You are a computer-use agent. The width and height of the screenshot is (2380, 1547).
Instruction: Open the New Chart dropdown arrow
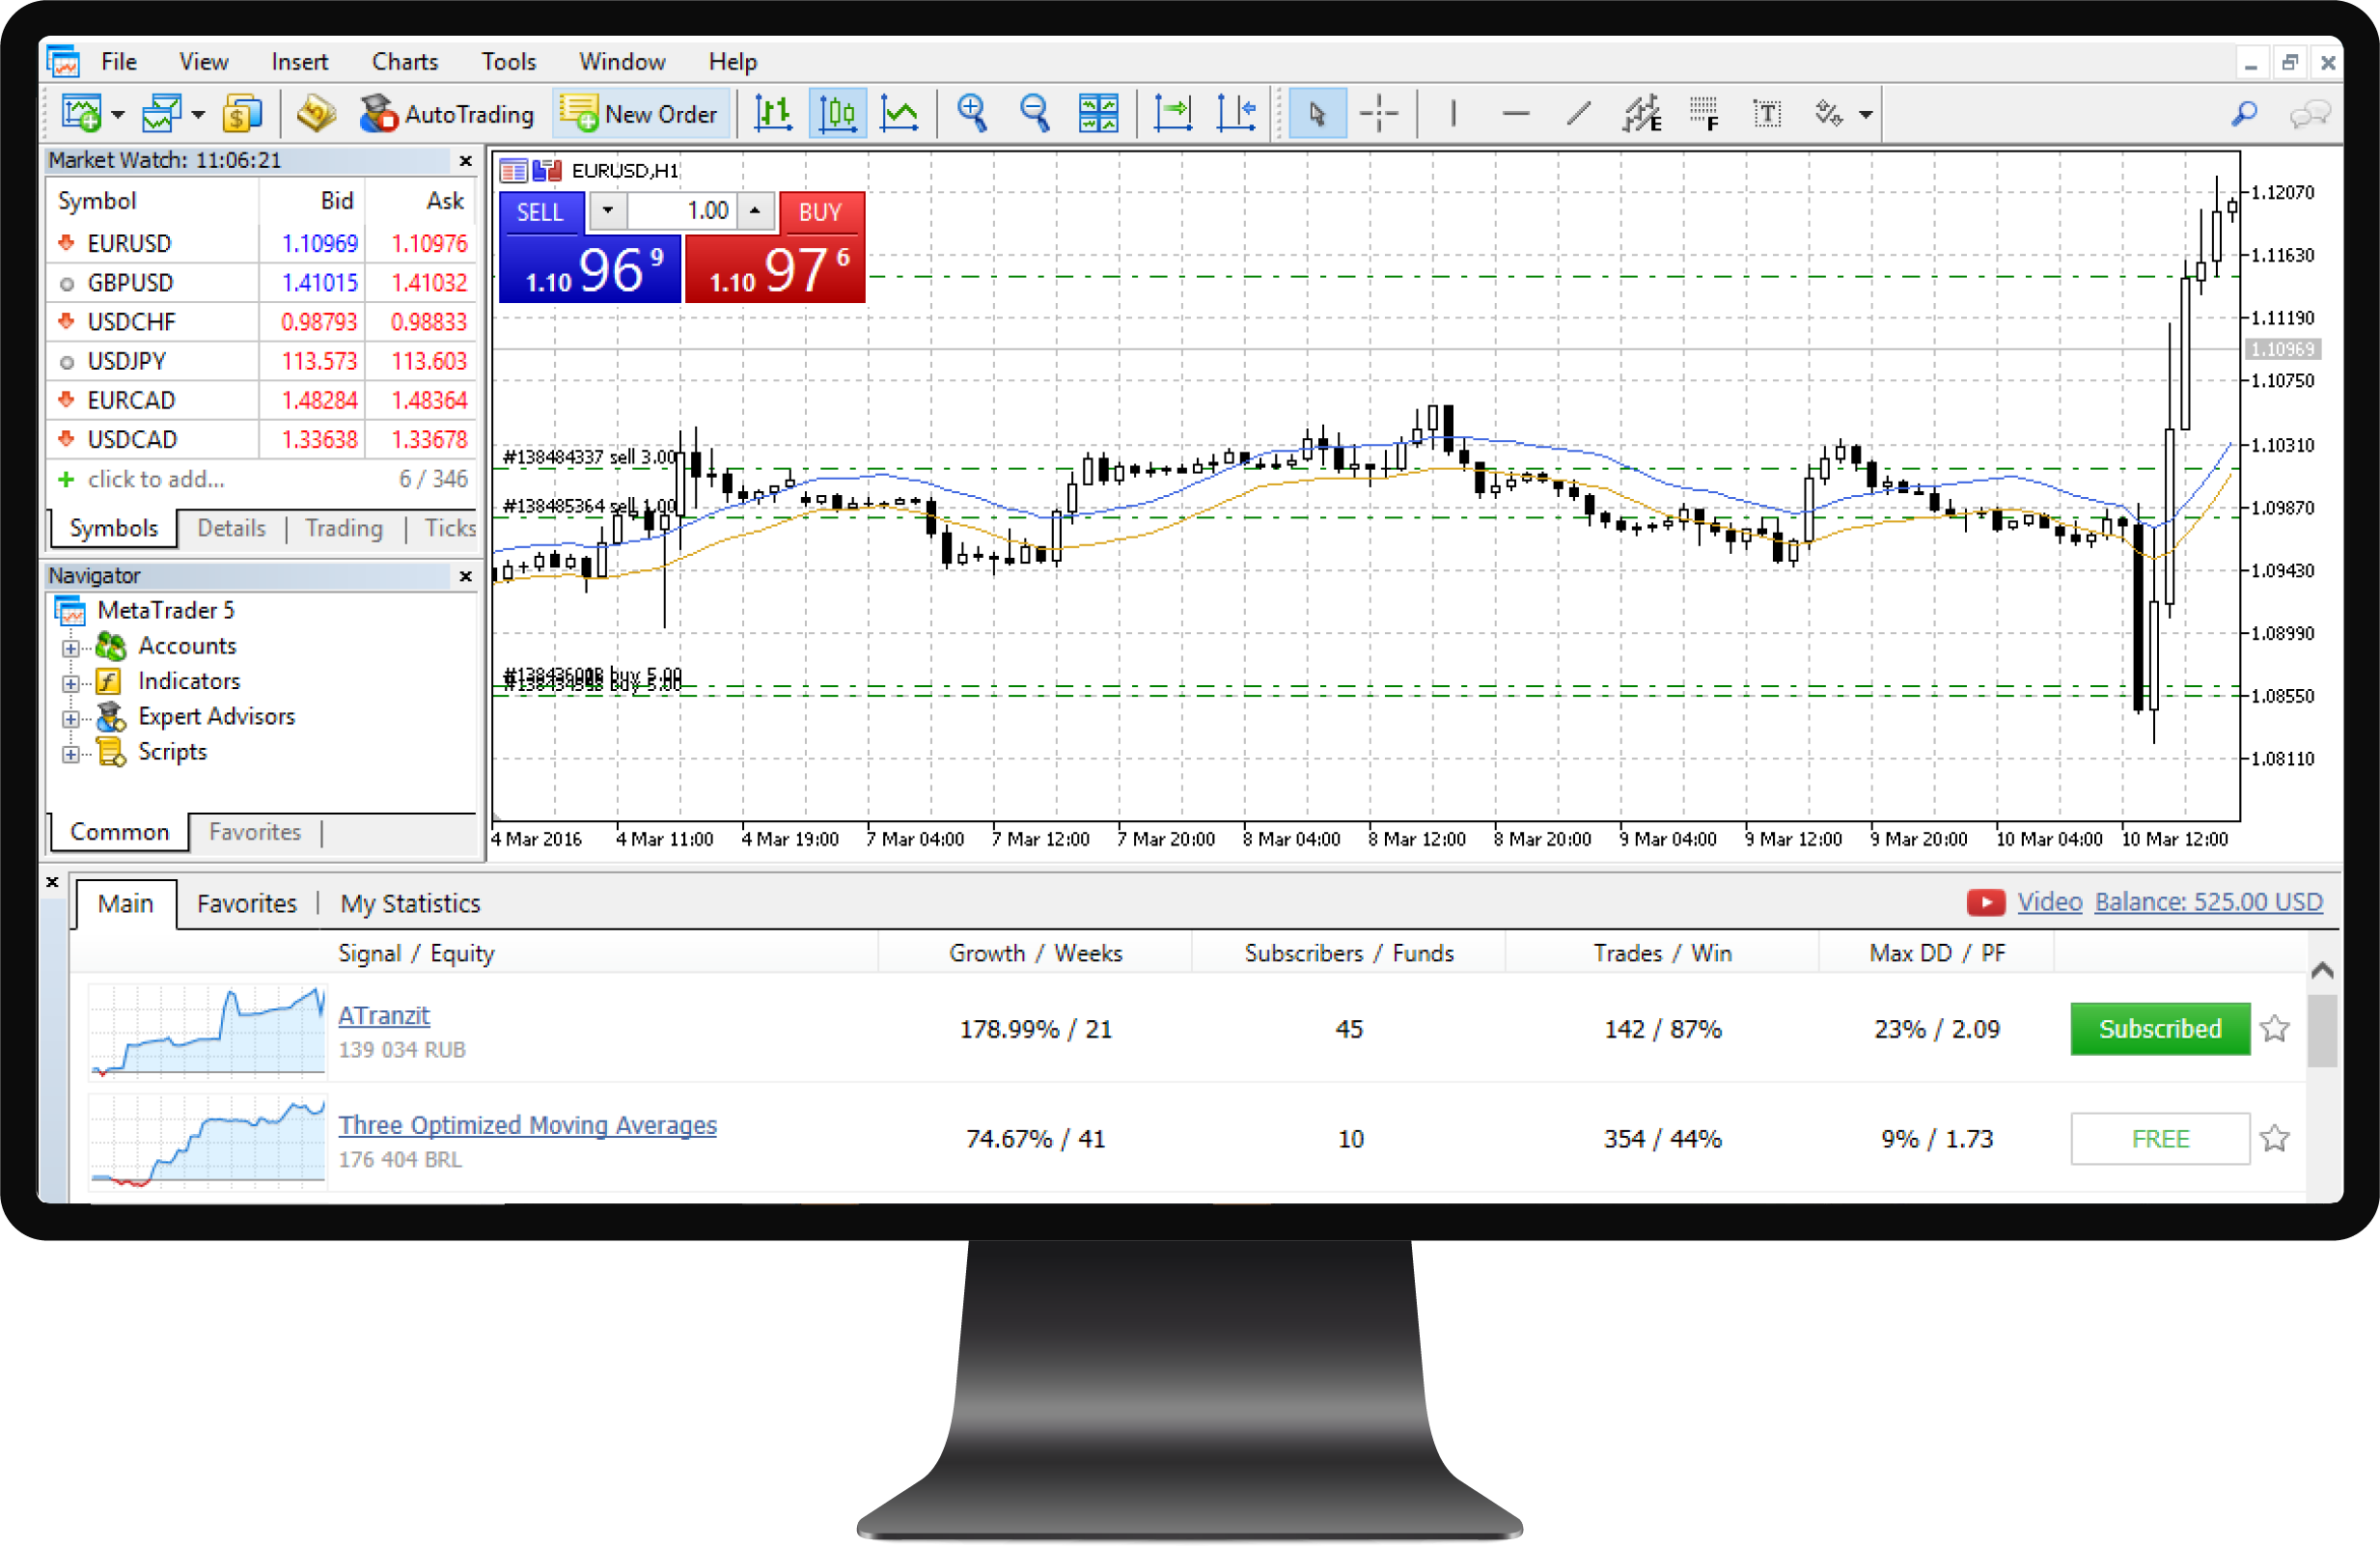click(x=118, y=115)
